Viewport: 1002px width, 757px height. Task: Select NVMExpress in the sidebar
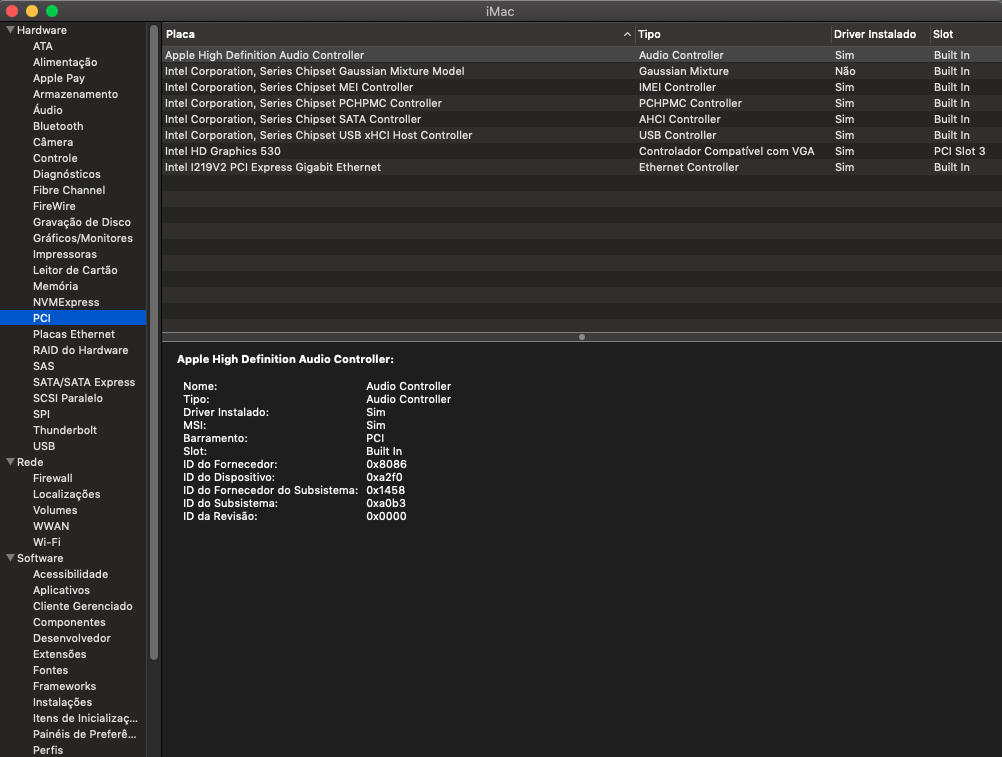pos(66,302)
